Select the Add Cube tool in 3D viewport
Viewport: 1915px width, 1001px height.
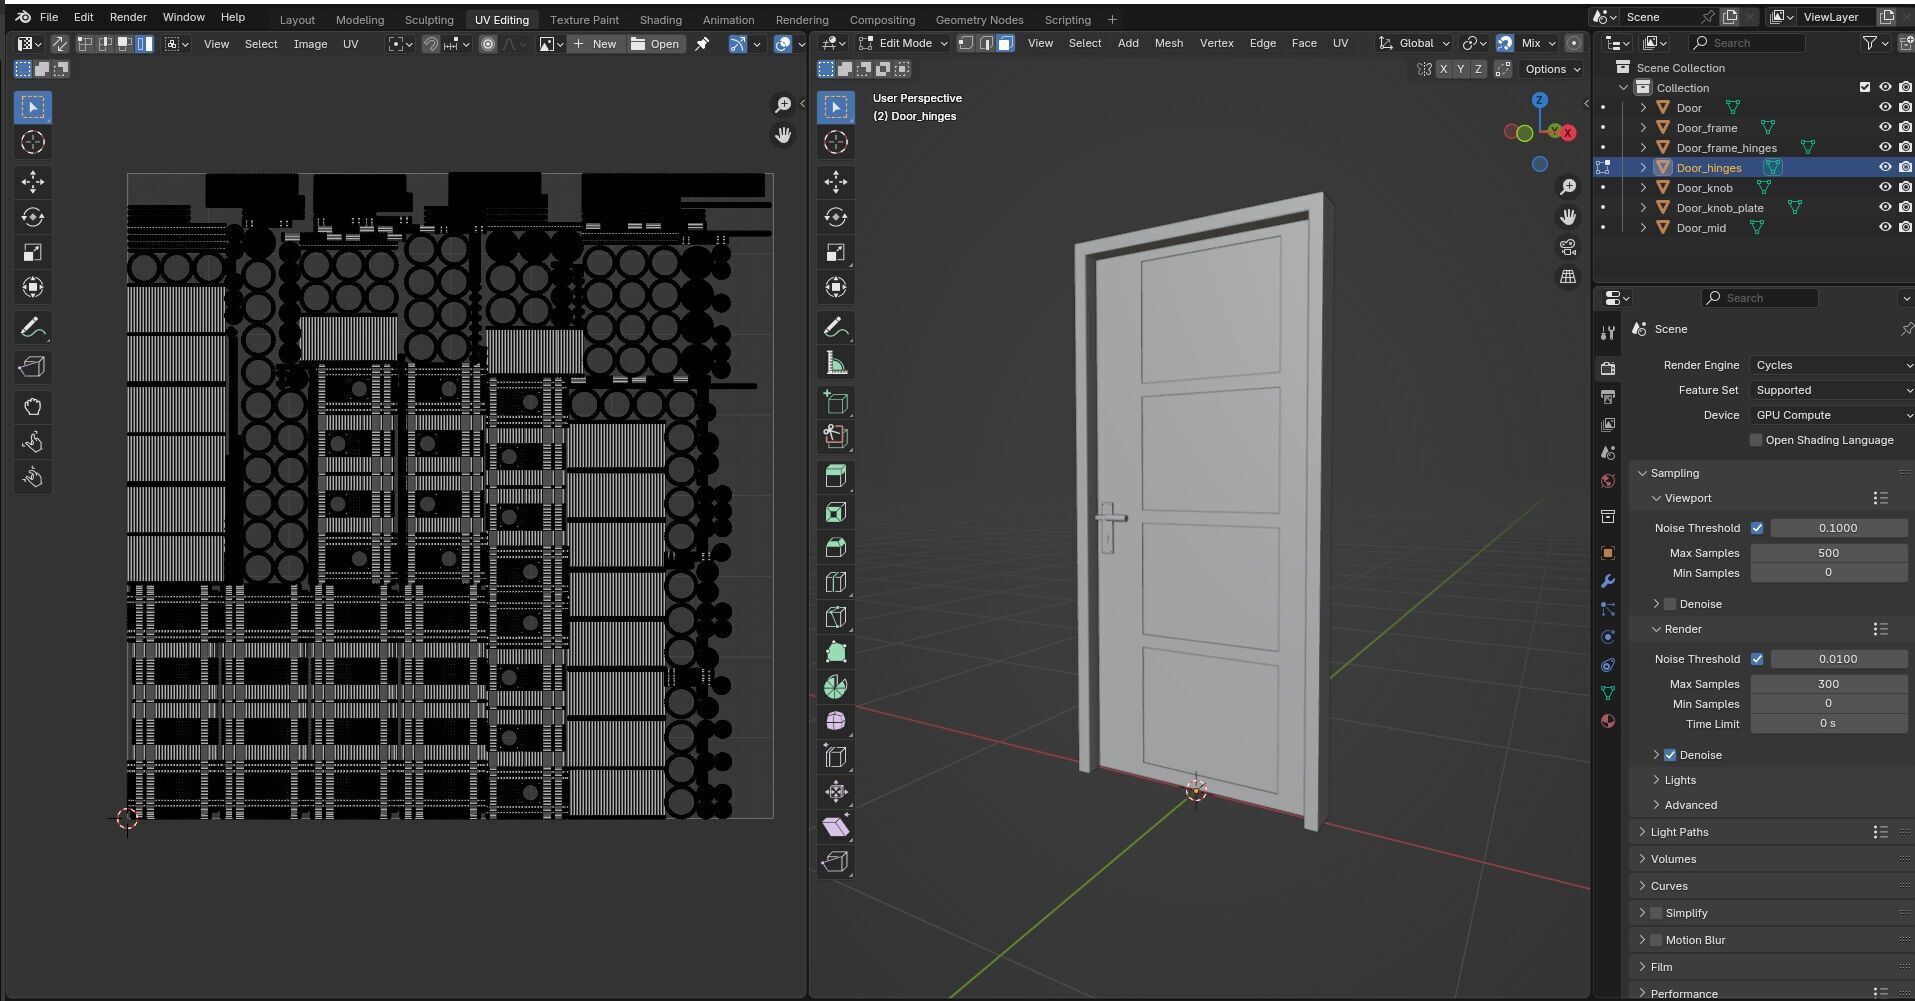click(x=836, y=403)
